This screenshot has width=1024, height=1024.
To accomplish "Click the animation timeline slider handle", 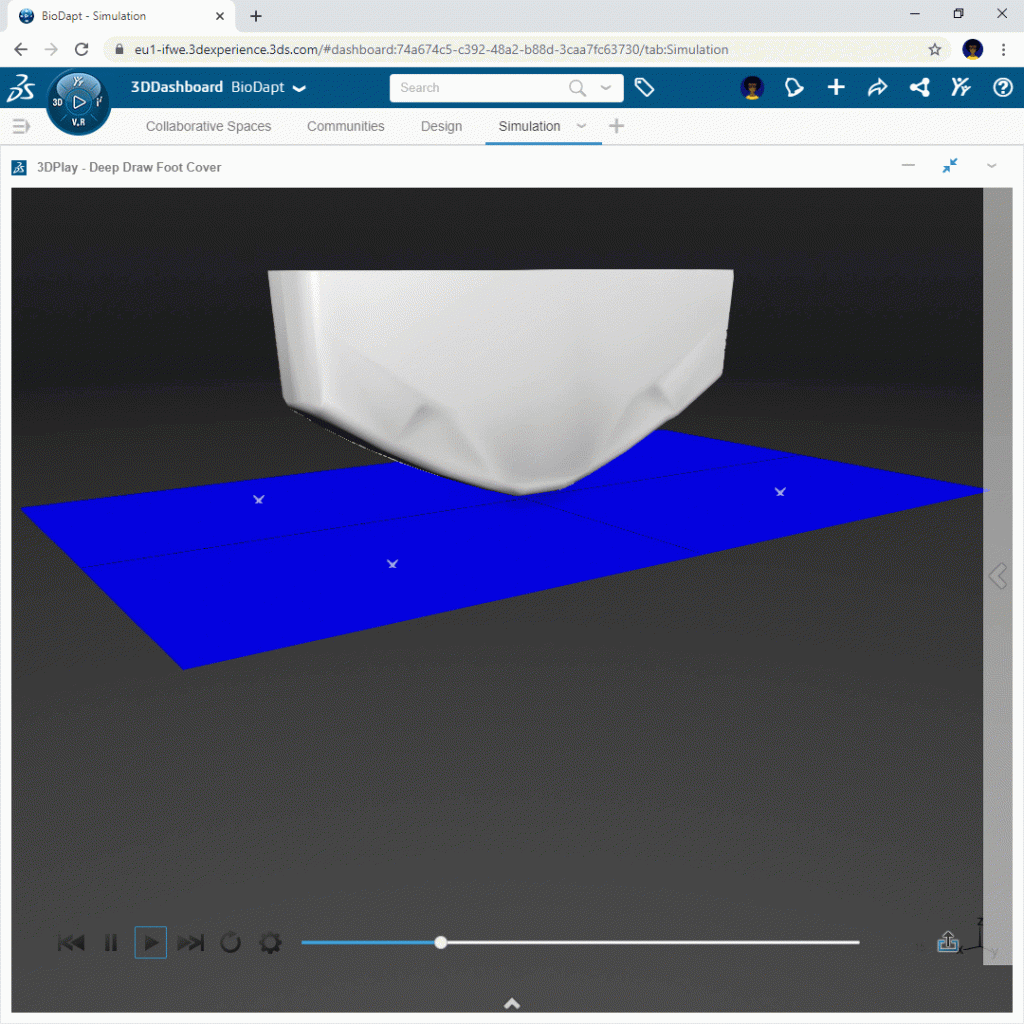I will click(x=441, y=942).
